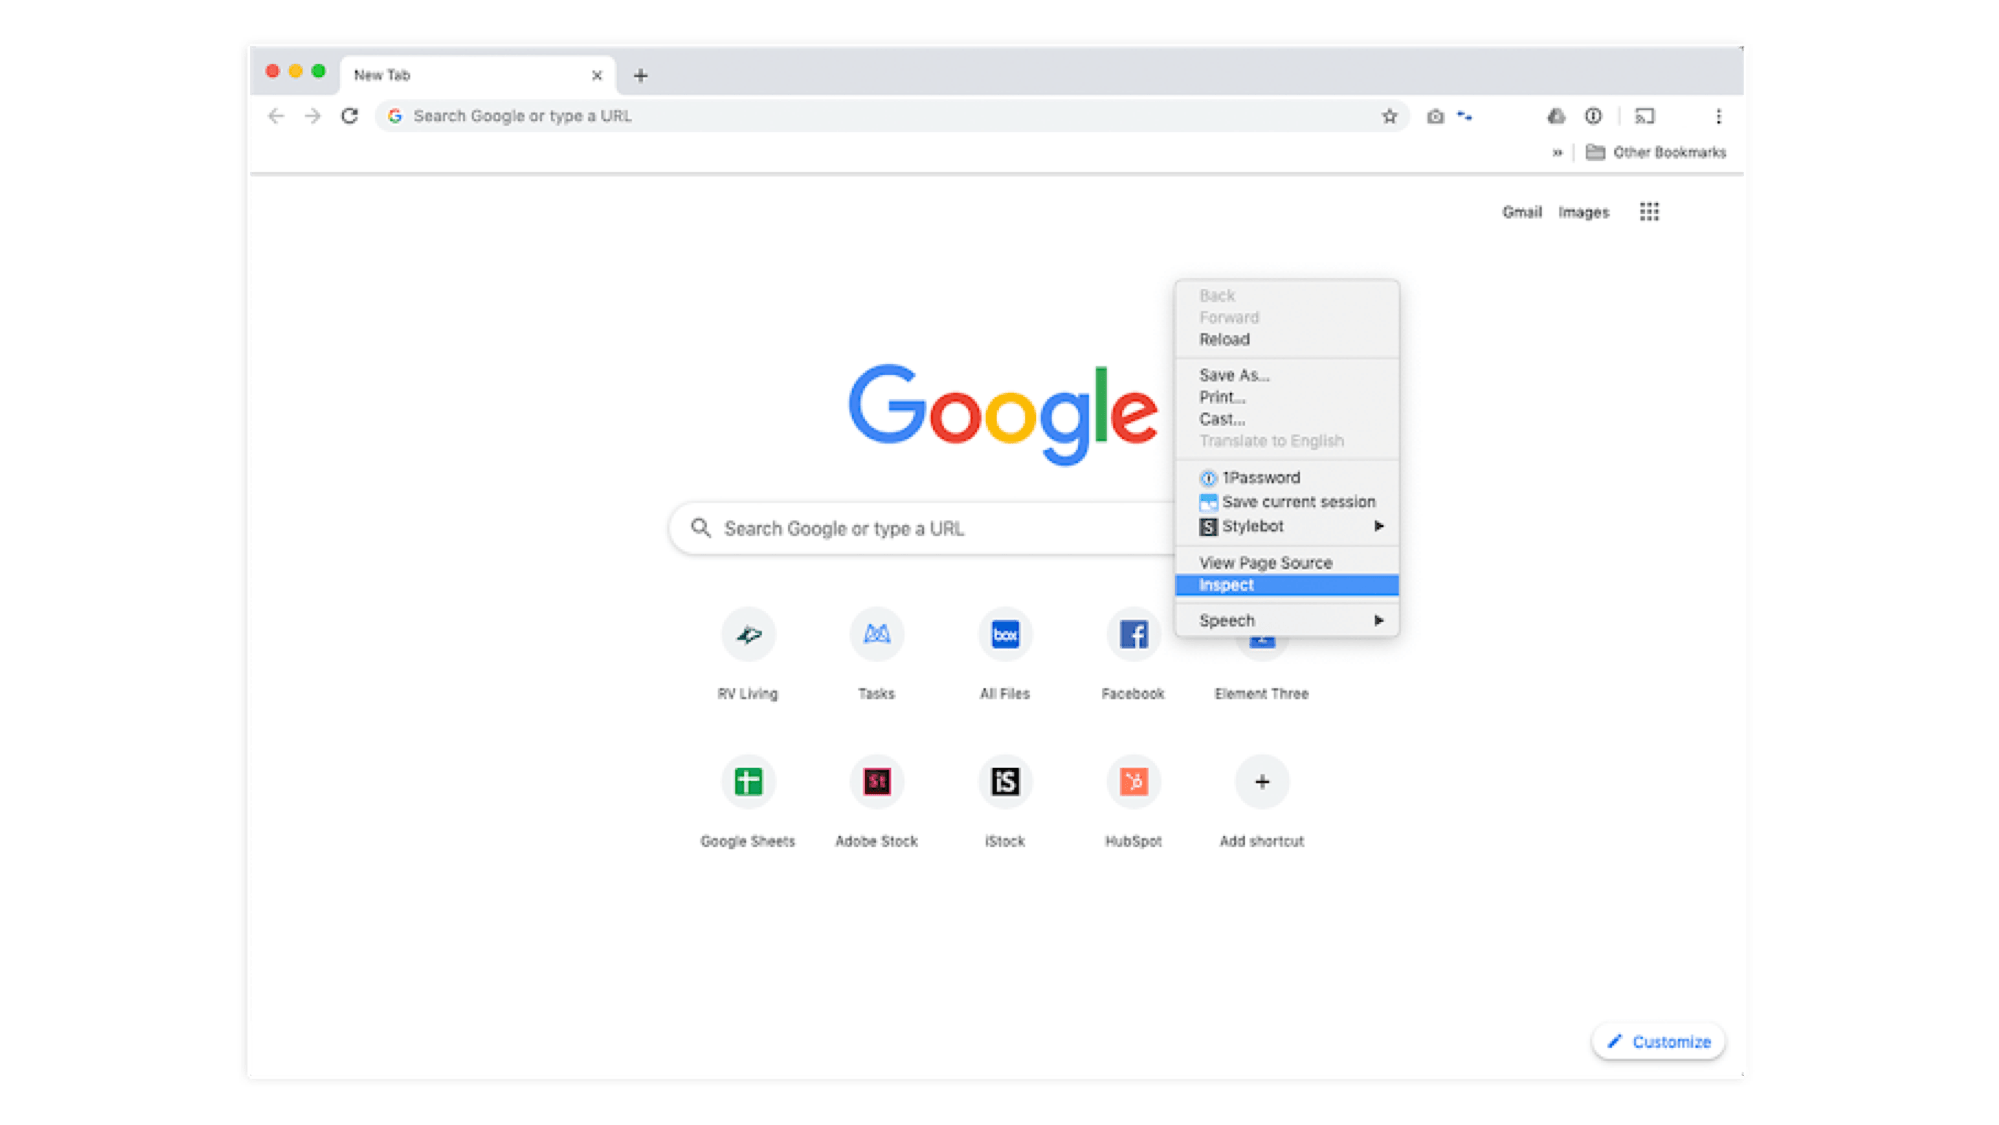Open the blue session extension icon
Screen dimensions: 1999x1125
point(1465,116)
